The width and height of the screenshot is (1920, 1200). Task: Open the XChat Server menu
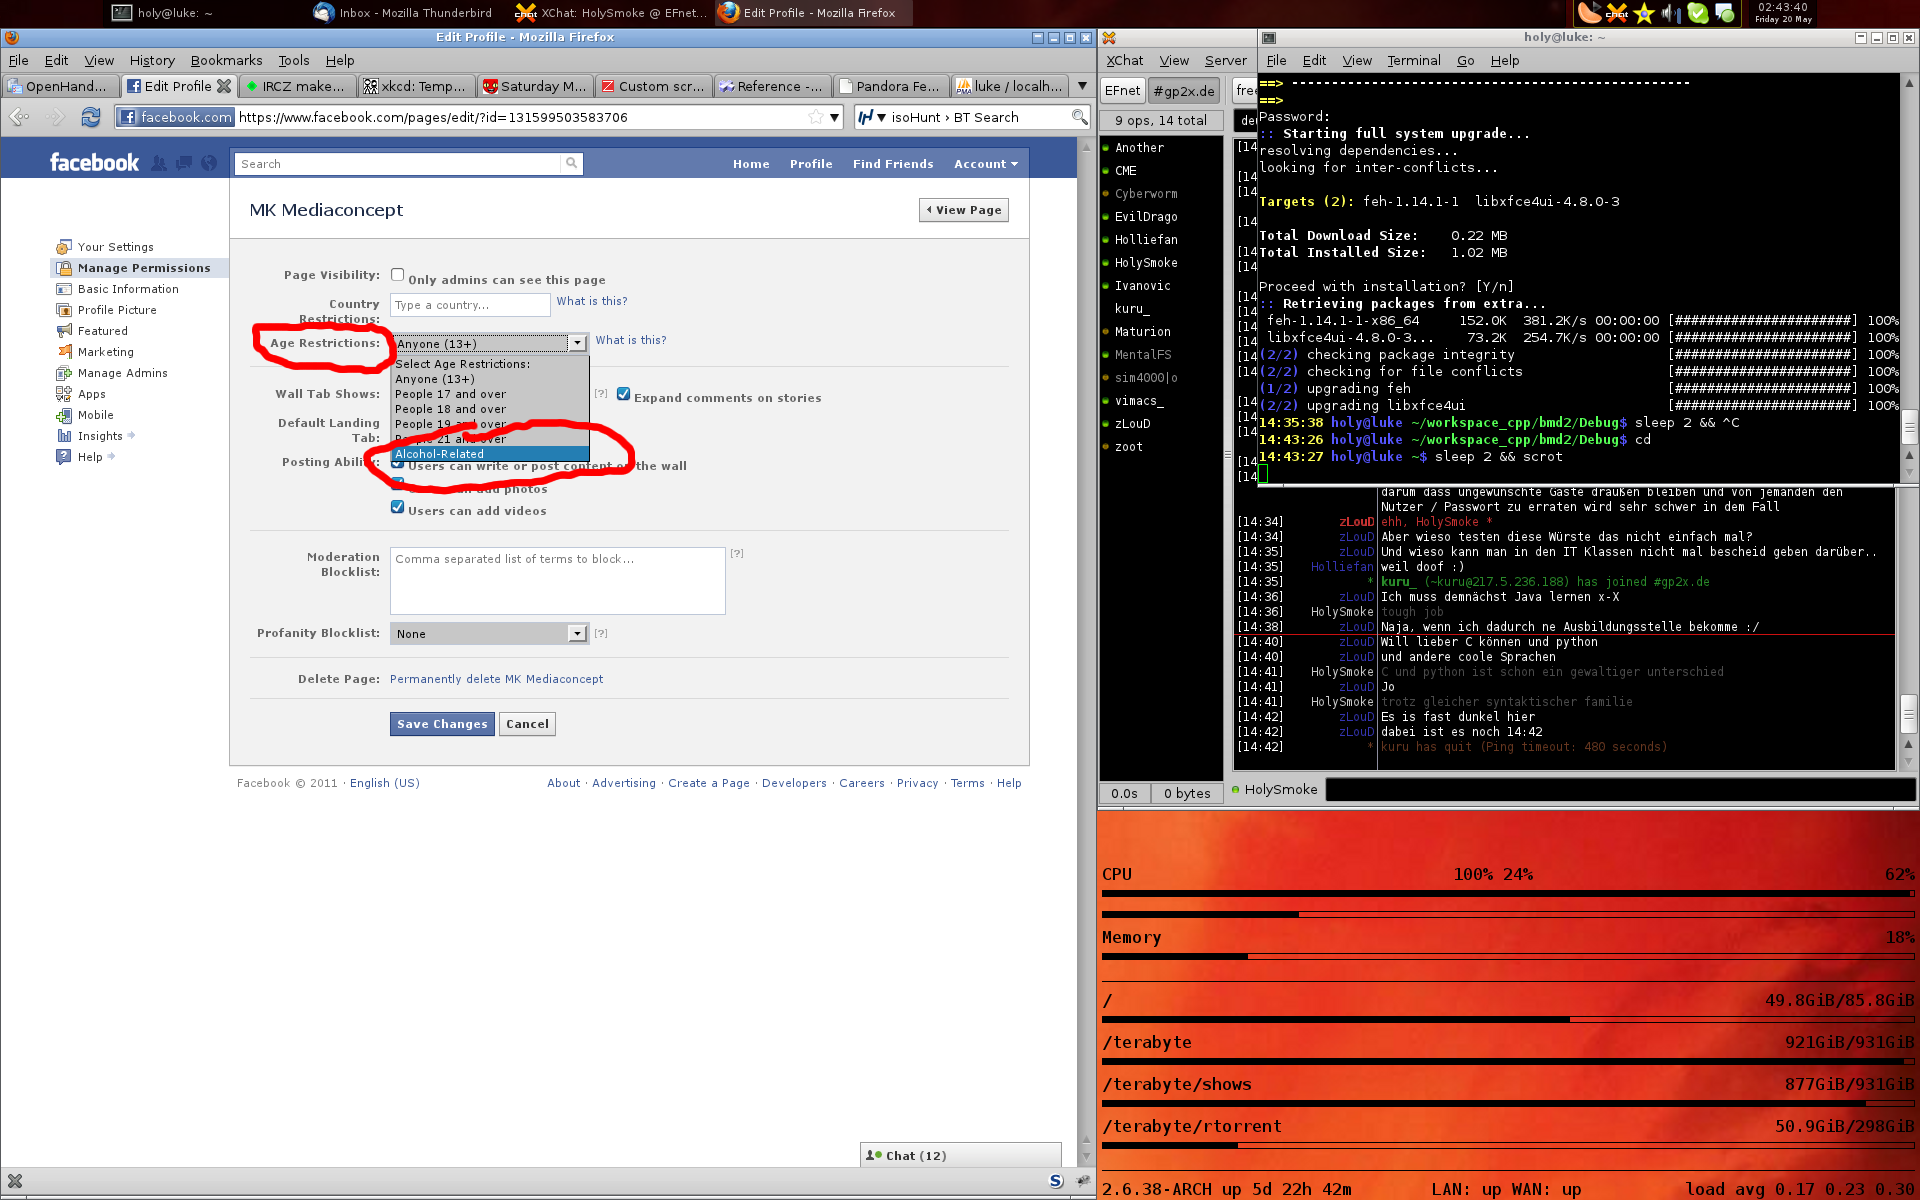coord(1225,61)
